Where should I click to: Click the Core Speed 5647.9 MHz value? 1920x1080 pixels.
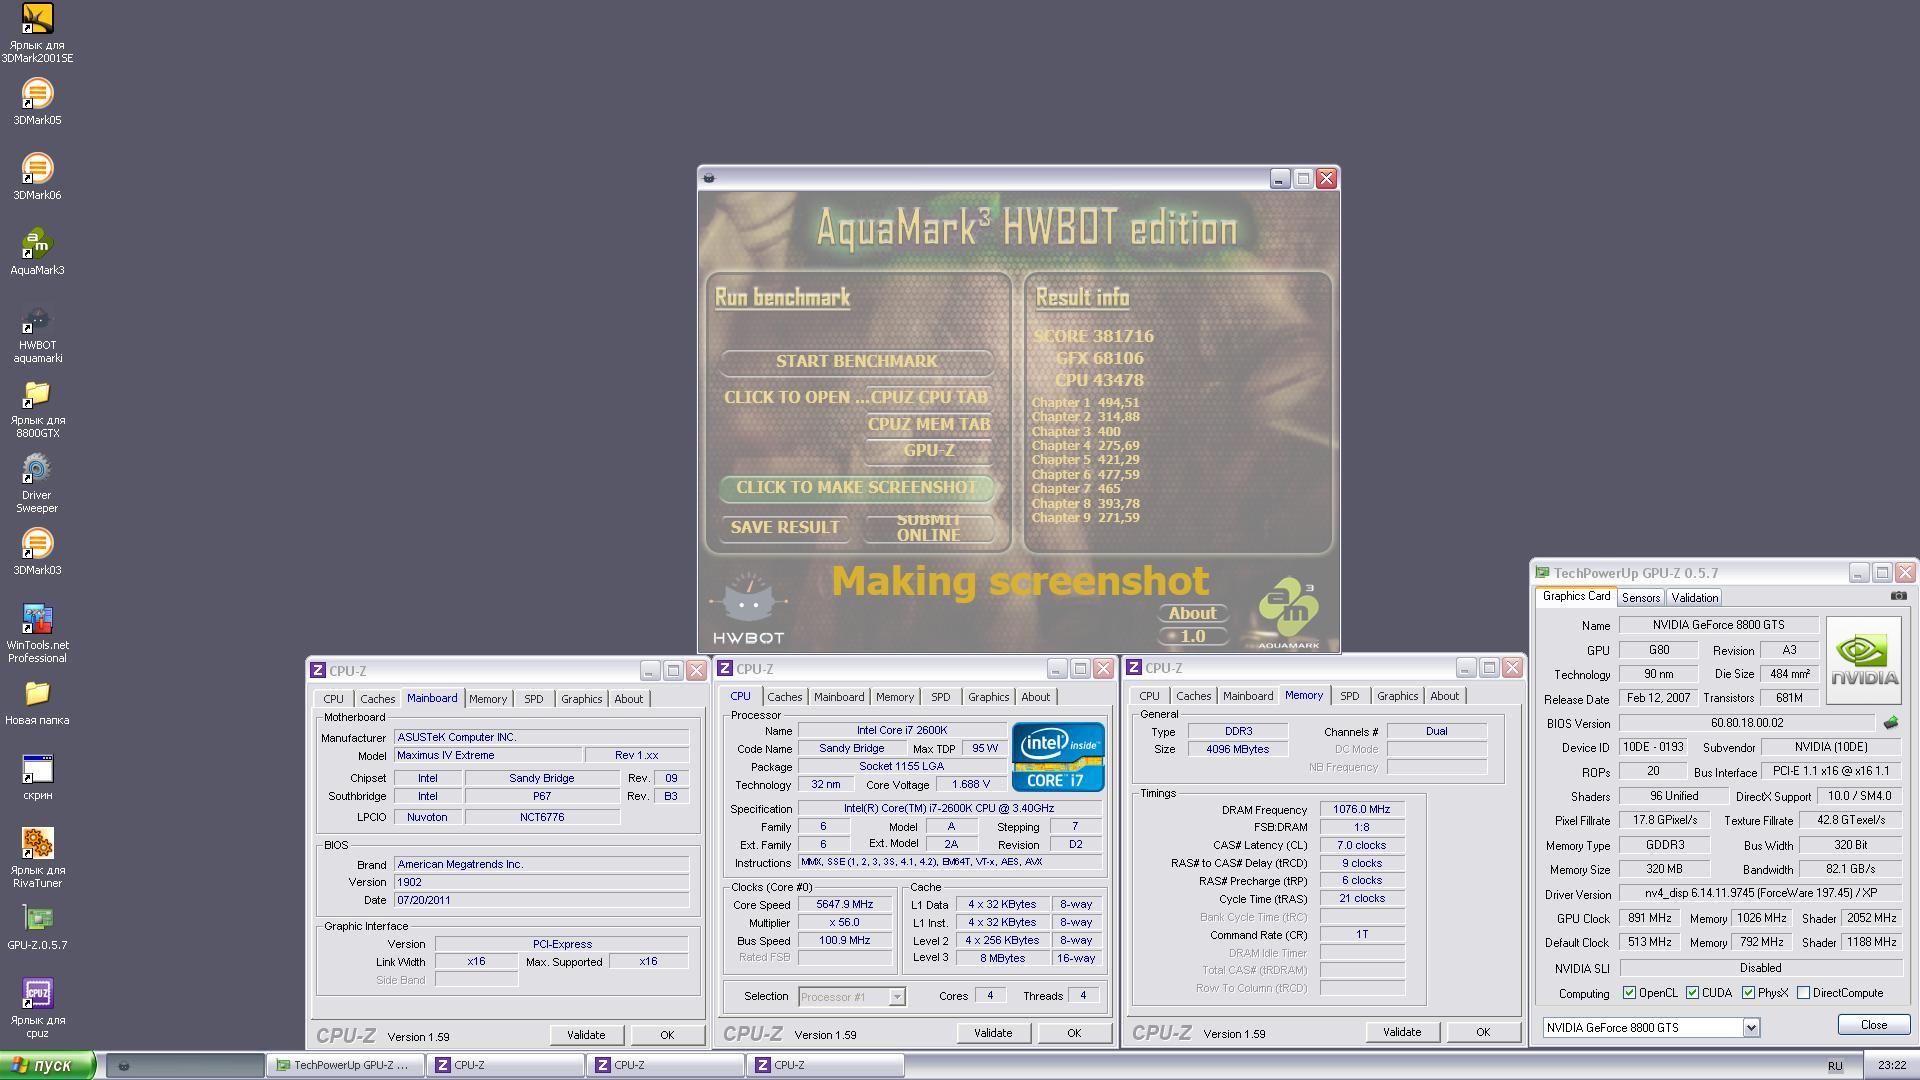[x=845, y=904]
